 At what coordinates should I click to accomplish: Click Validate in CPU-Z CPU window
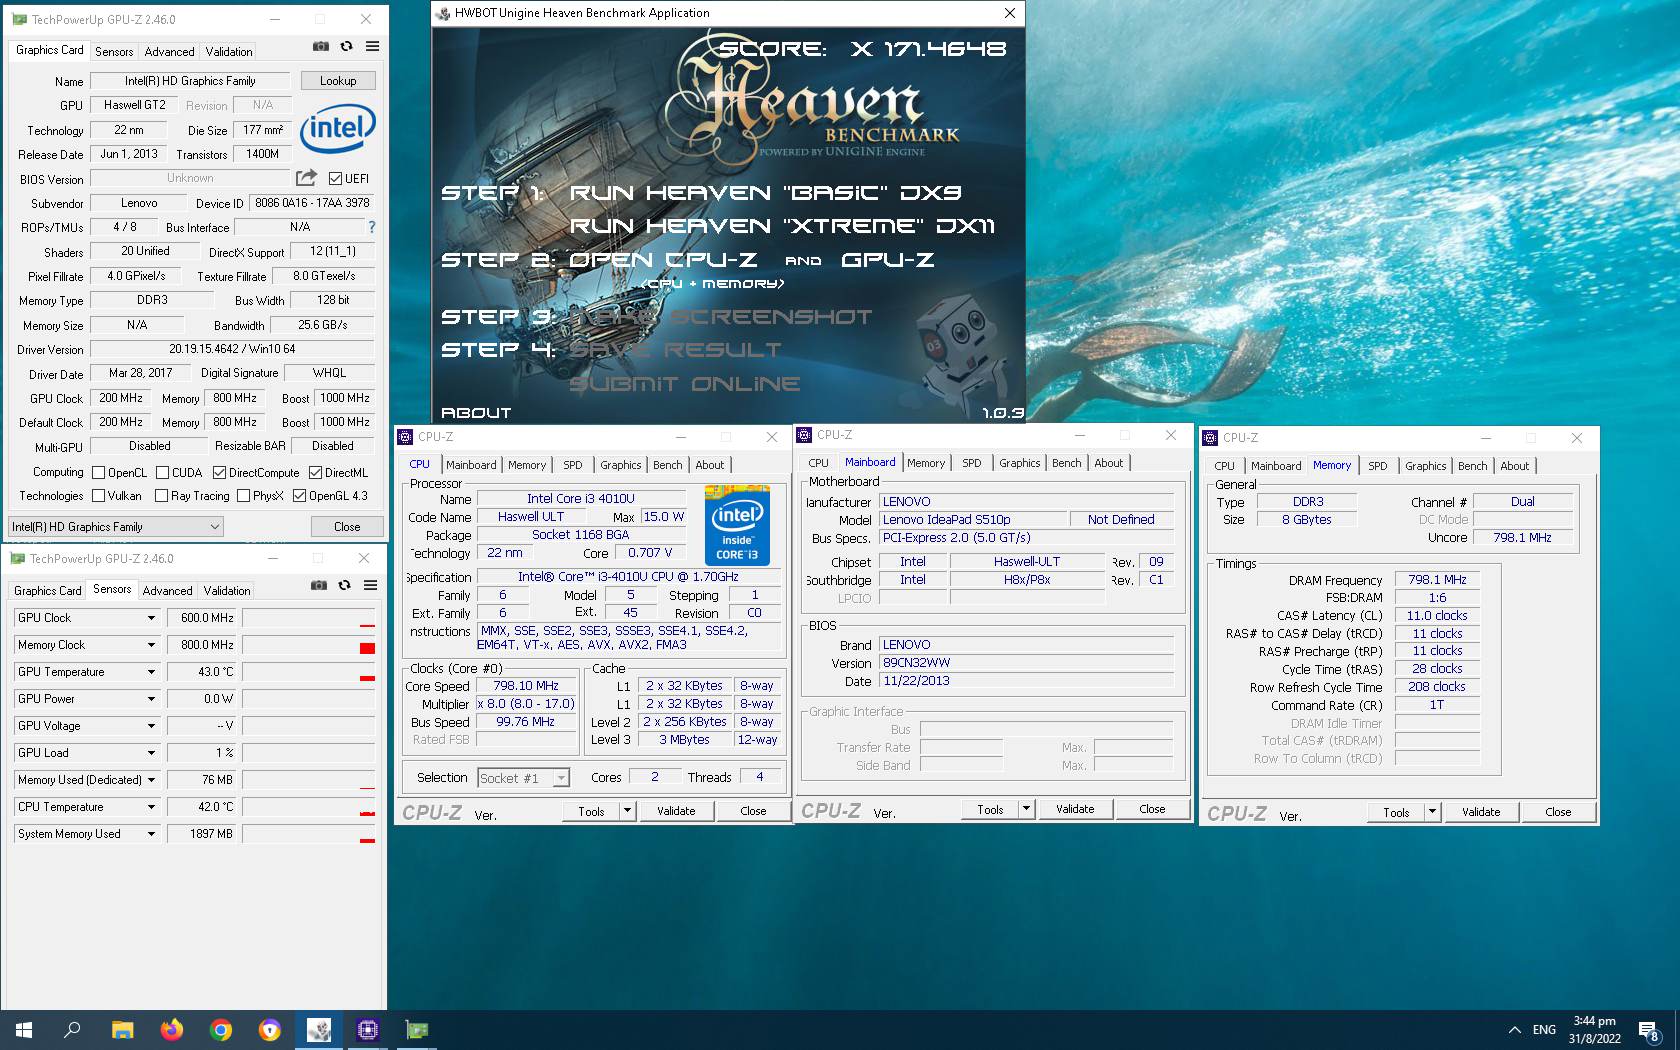tap(676, 811)
